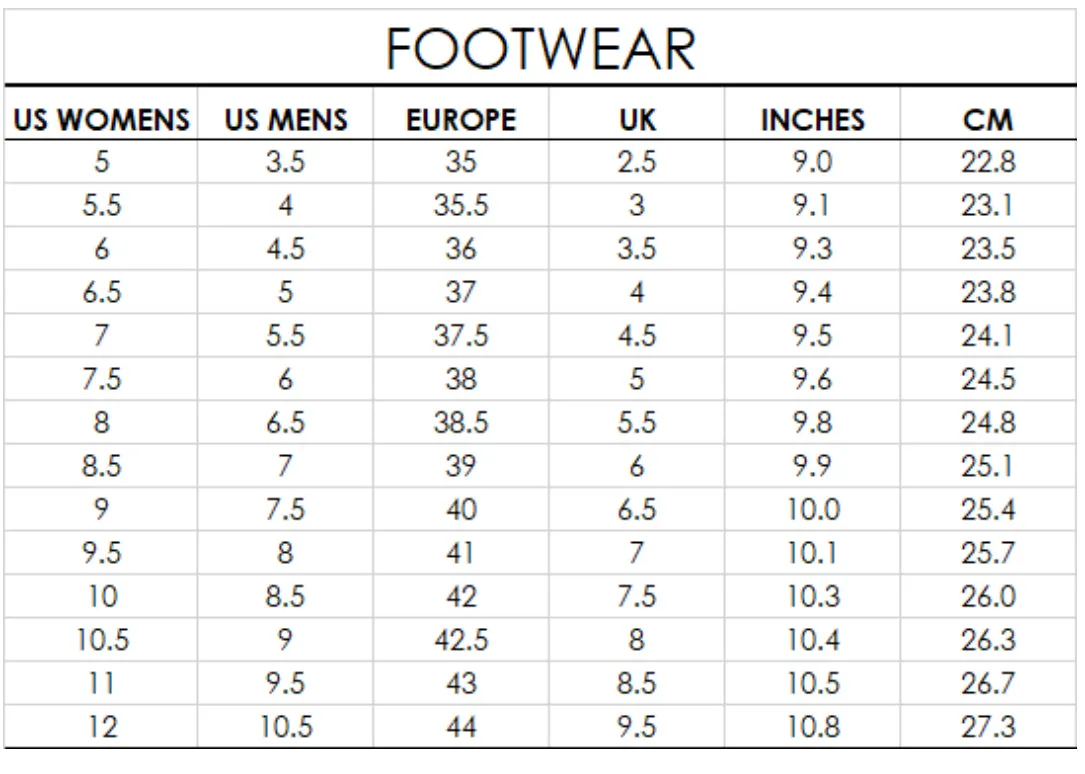Click the 27.3 CM cell

(x=988, y=727)
